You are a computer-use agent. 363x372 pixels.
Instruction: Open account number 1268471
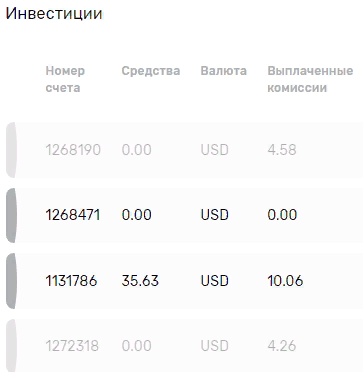click(x=73, y=215)
